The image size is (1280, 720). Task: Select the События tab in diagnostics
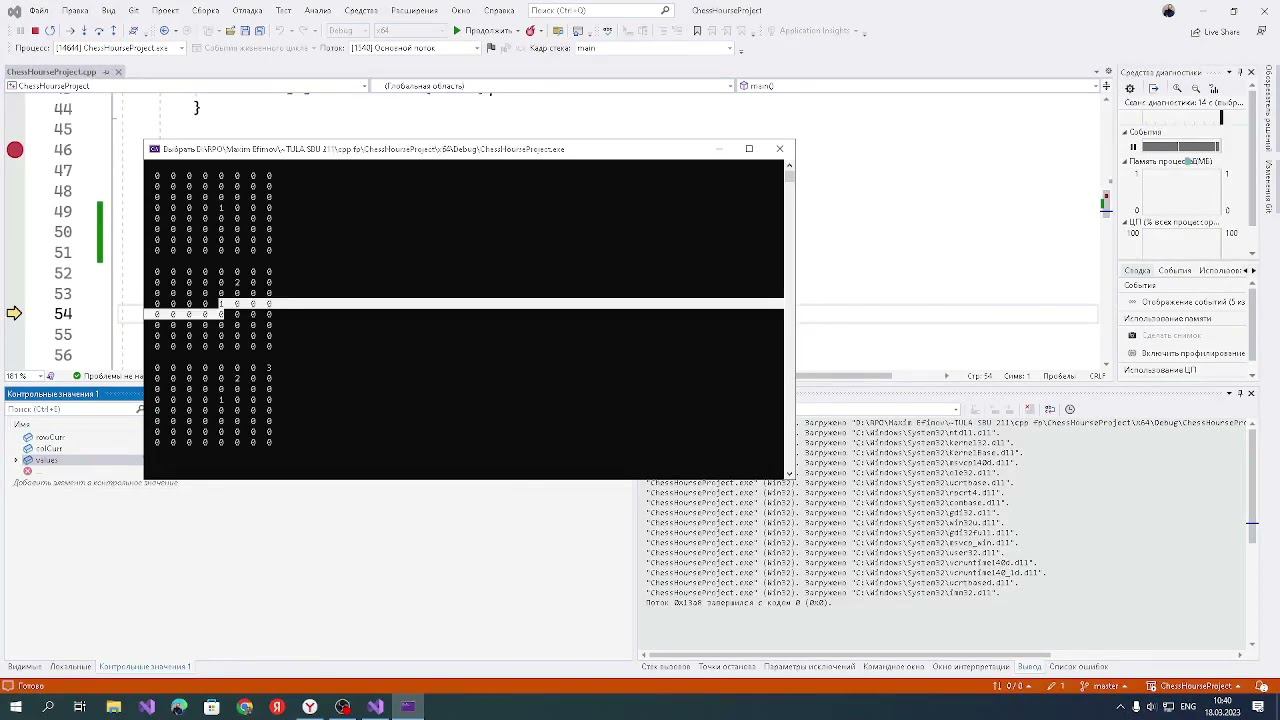[x=1175, y=271]
